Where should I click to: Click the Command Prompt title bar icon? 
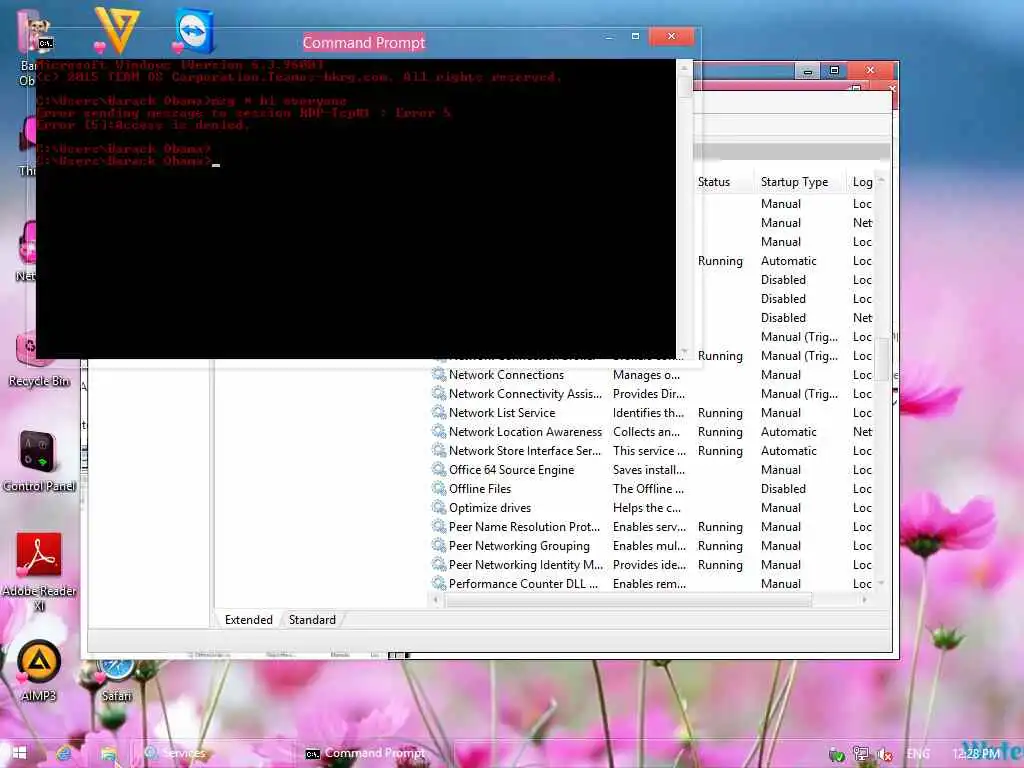pyautogui.click(x=45, y=43)
